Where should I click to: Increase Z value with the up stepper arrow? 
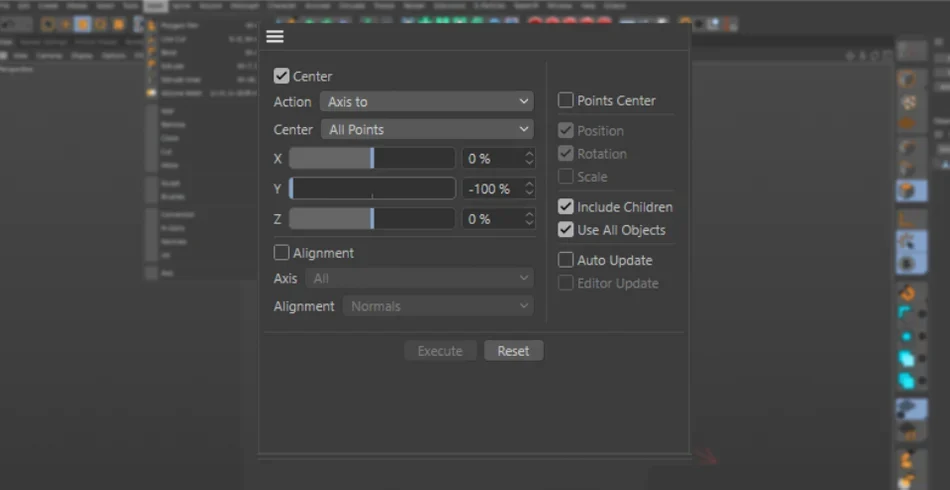coord(530,214)
